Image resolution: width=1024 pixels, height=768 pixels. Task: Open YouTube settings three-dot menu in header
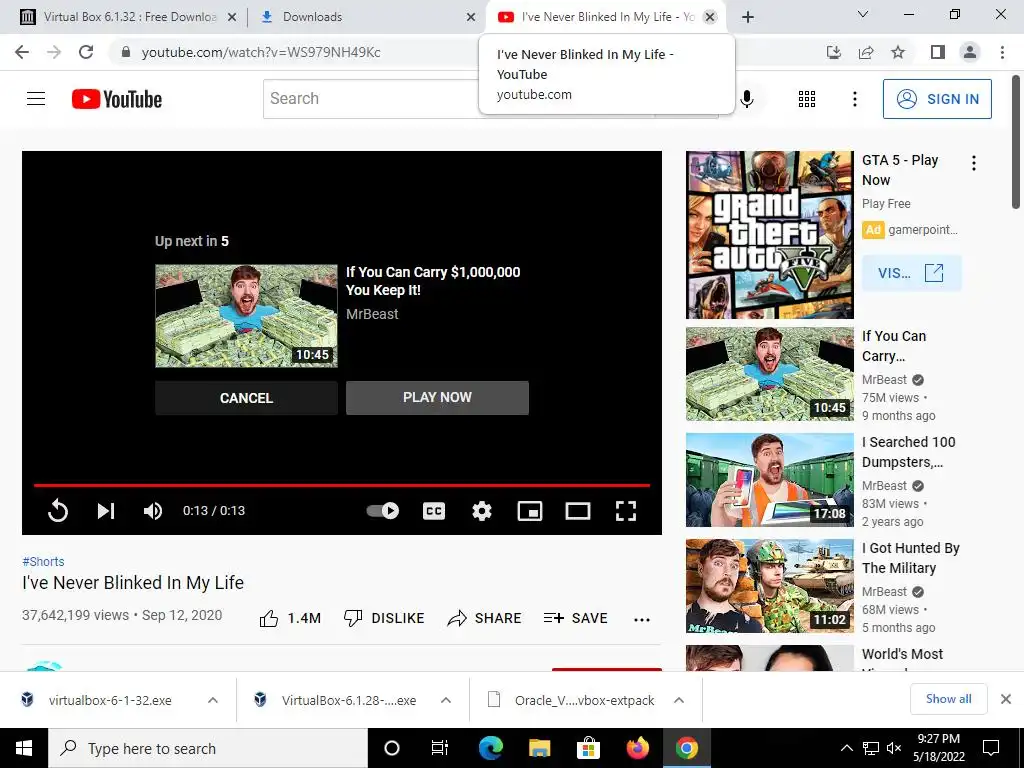(855, 99)
